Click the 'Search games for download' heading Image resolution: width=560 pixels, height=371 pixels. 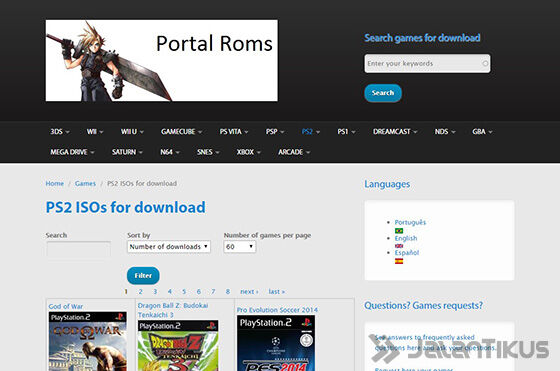pyautogui.click(x=422, y=38)
